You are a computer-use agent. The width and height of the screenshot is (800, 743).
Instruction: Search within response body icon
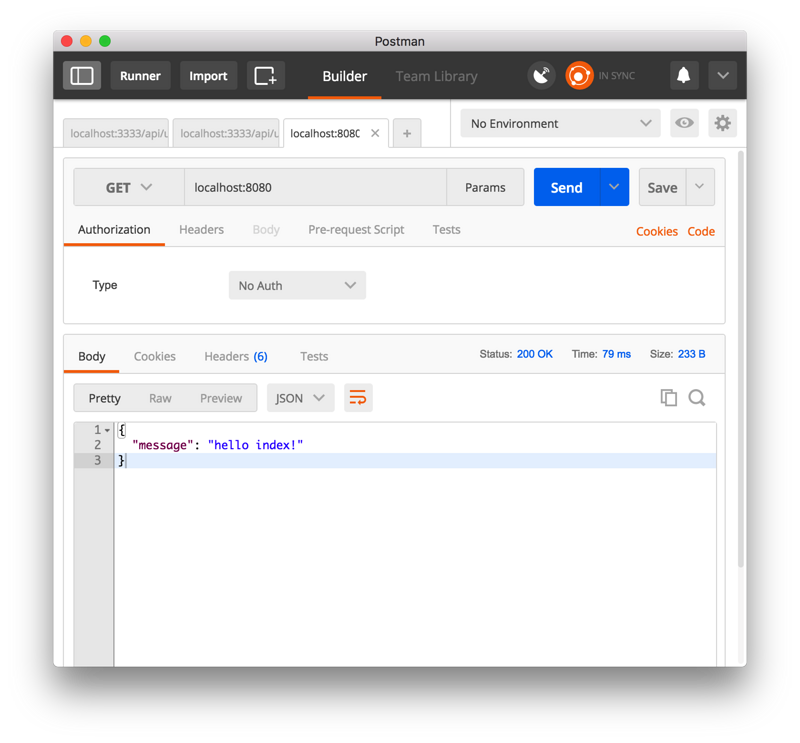point(697,398)
